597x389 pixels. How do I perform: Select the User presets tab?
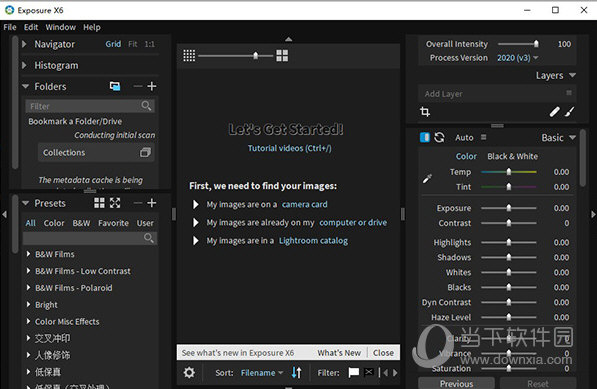click(x=145, y=223)
